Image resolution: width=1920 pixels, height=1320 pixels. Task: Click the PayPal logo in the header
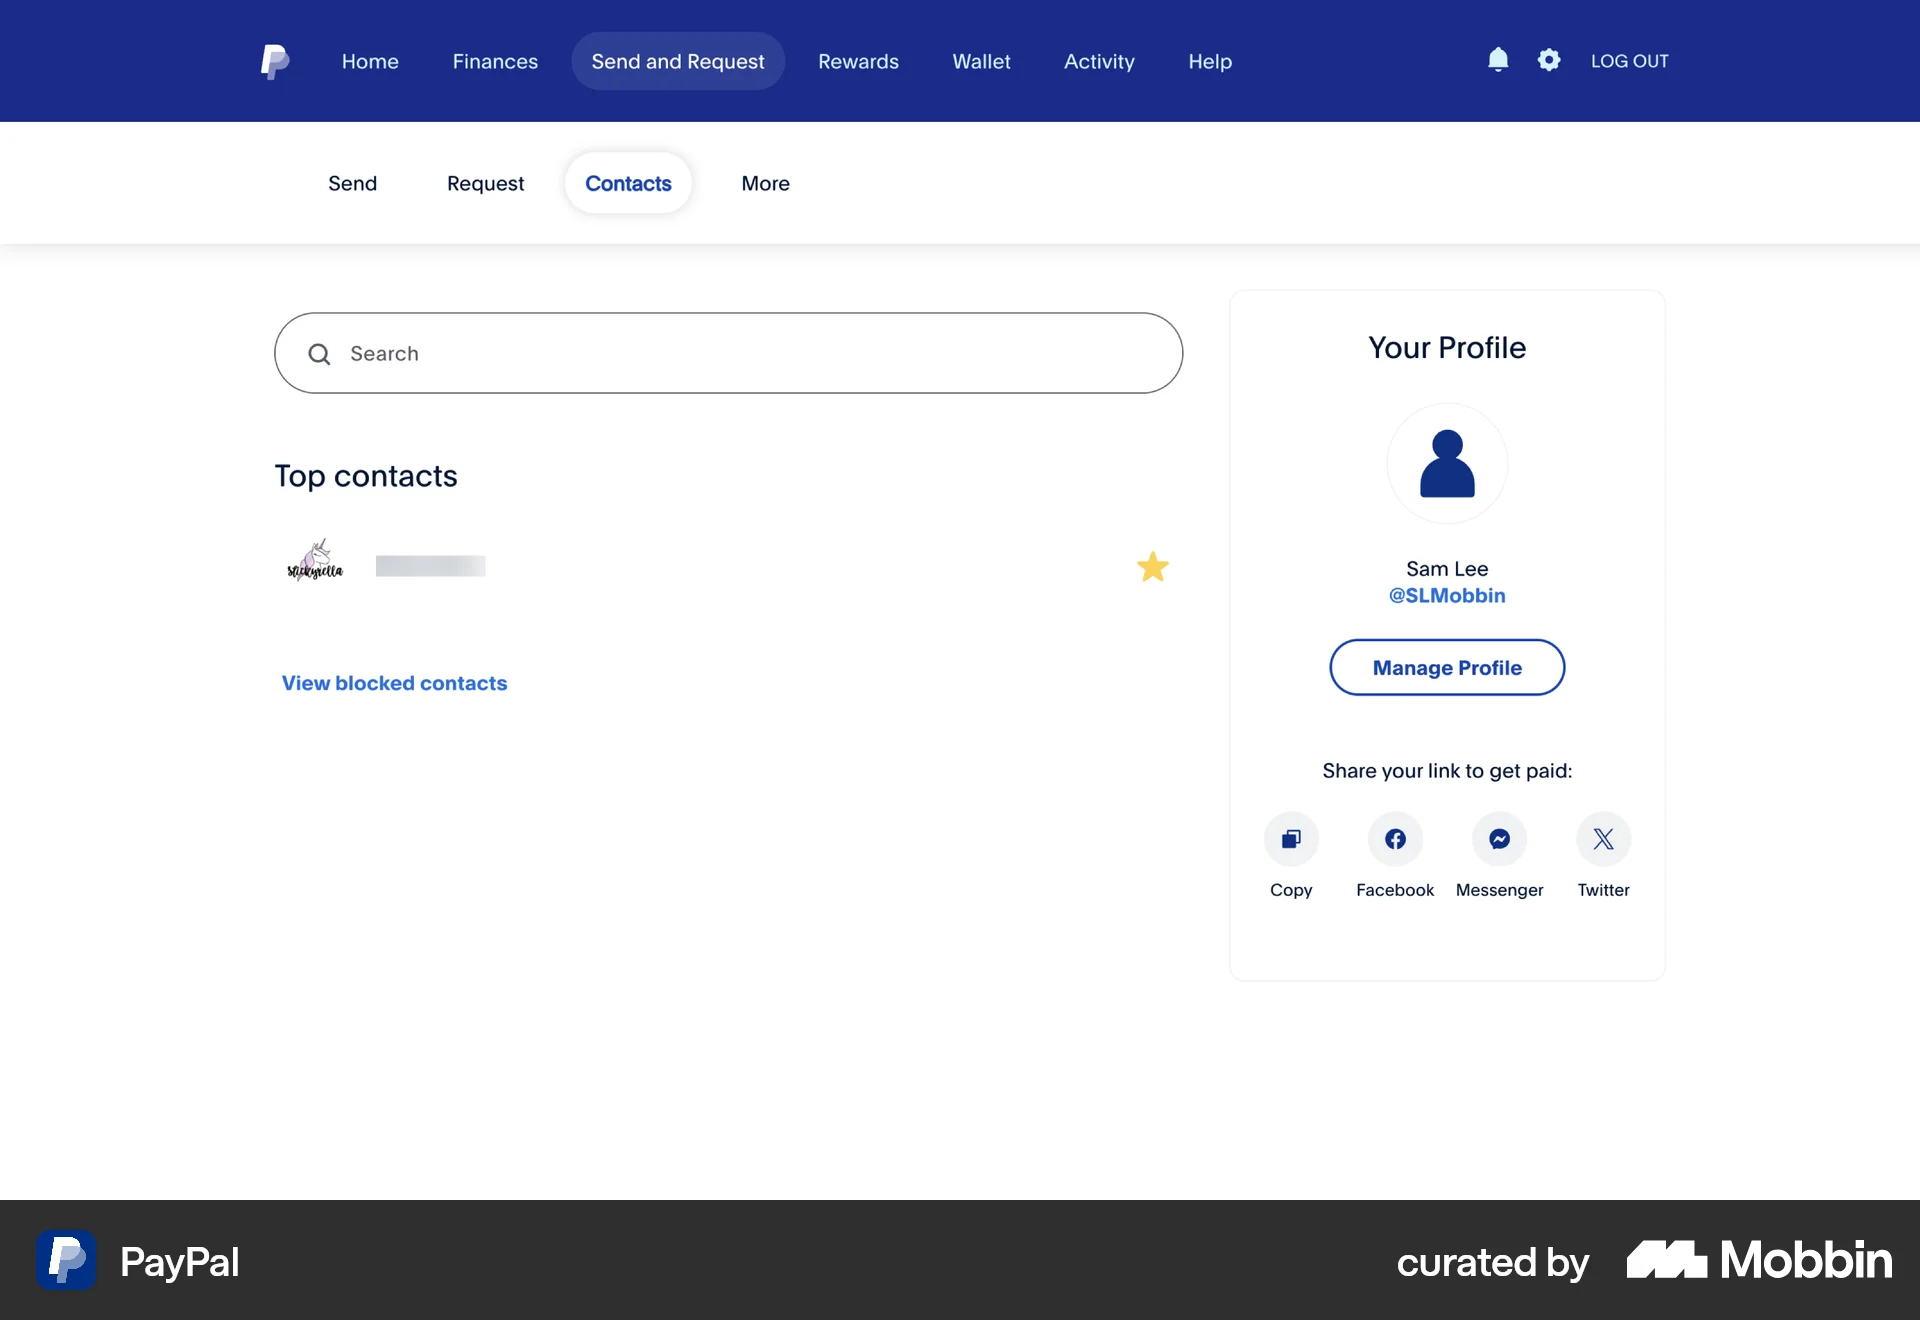(275, 61)
